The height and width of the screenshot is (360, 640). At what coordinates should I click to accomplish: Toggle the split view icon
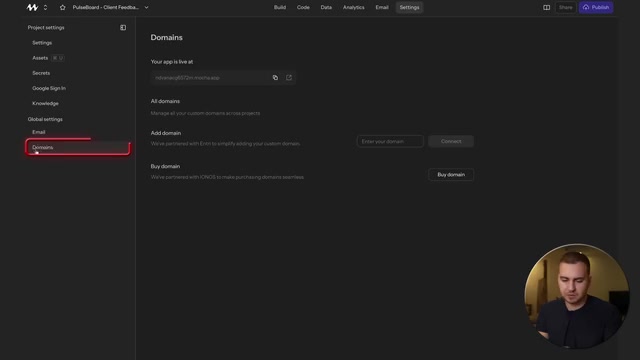pyautogui.click(x=547, y=7)
